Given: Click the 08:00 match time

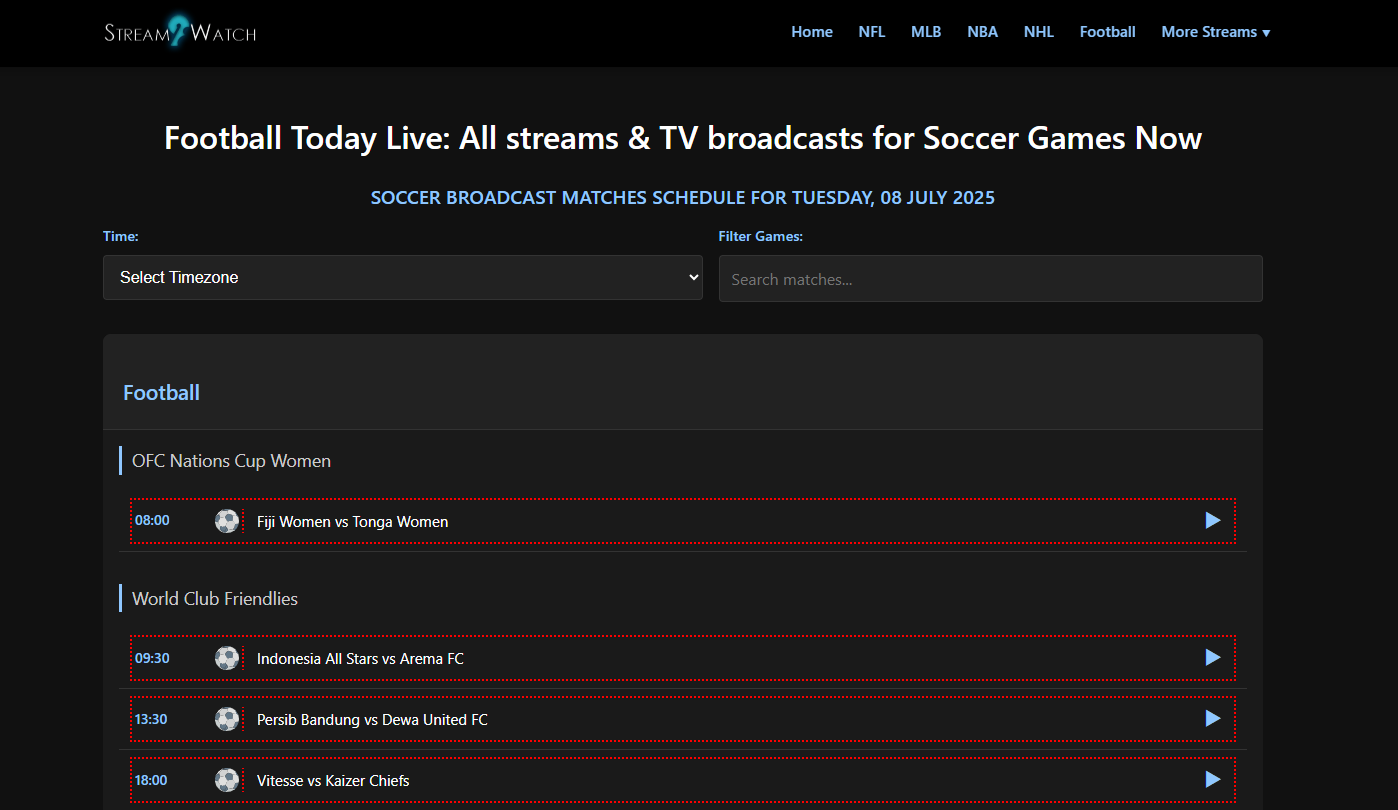Looking at the screenshot, I should pyautogui.click(x=152, y=520).
